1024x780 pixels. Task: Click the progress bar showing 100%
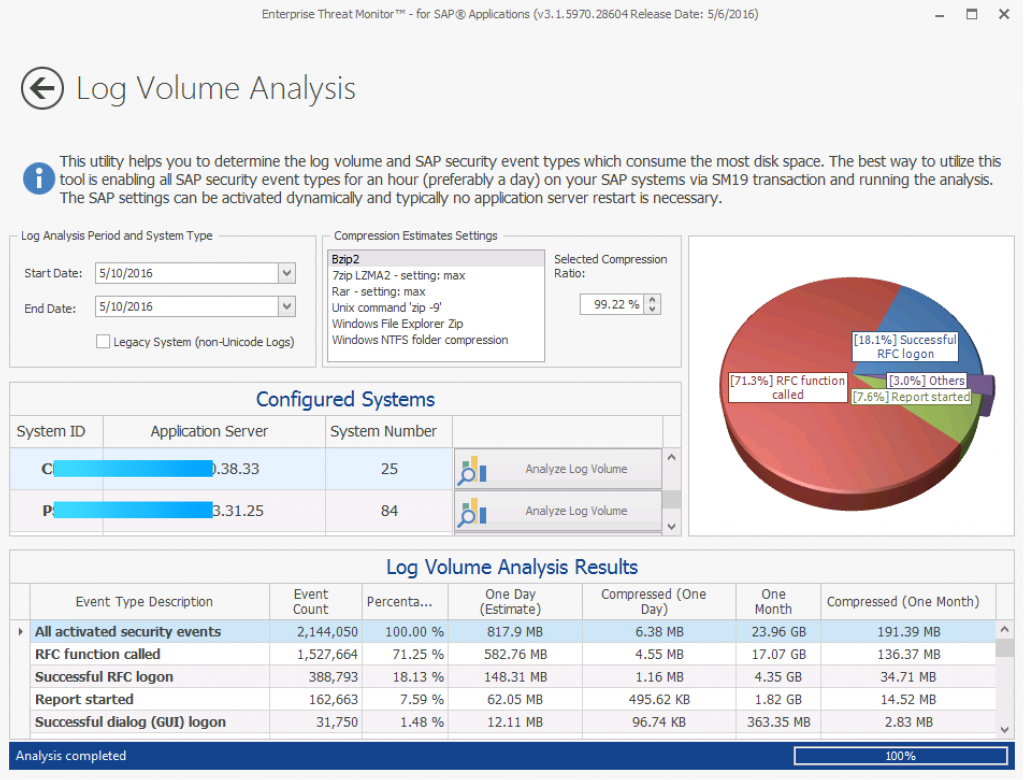[899, 756]
